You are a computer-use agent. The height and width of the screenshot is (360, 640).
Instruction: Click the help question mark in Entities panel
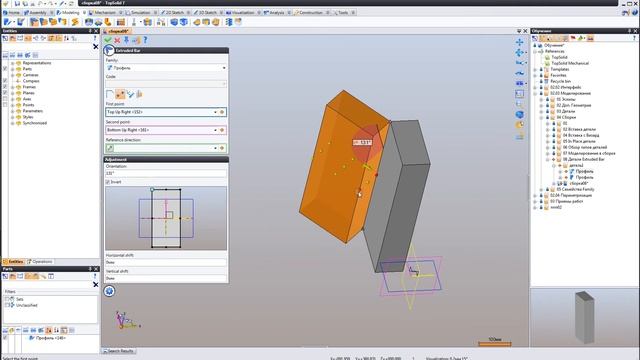click(x=95, y=38)
